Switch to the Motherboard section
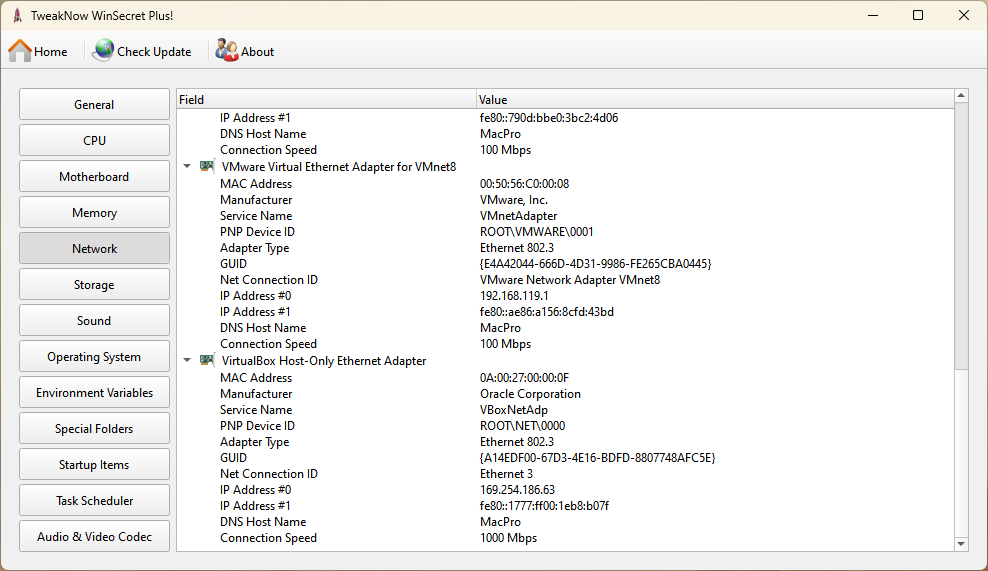 [95, 176]
